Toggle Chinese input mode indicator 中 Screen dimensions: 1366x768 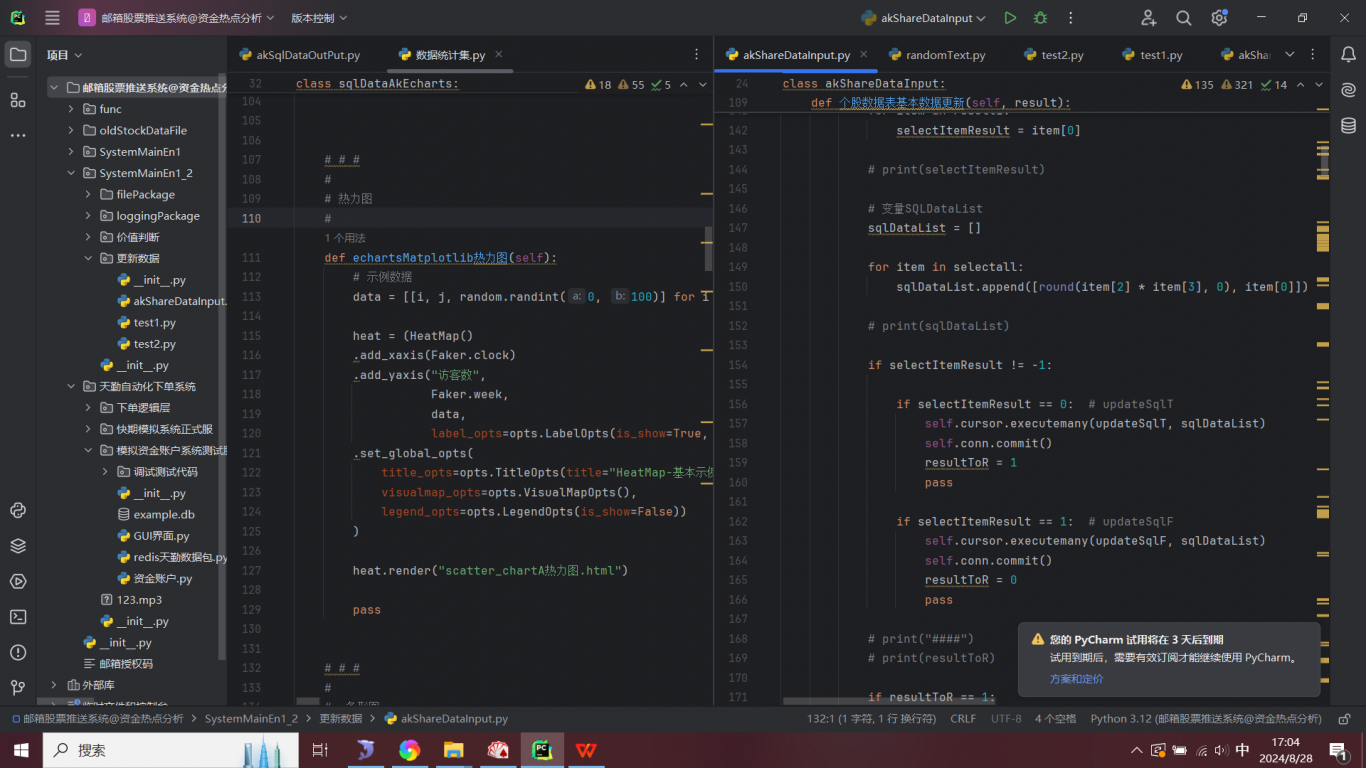click(1242, 750)
